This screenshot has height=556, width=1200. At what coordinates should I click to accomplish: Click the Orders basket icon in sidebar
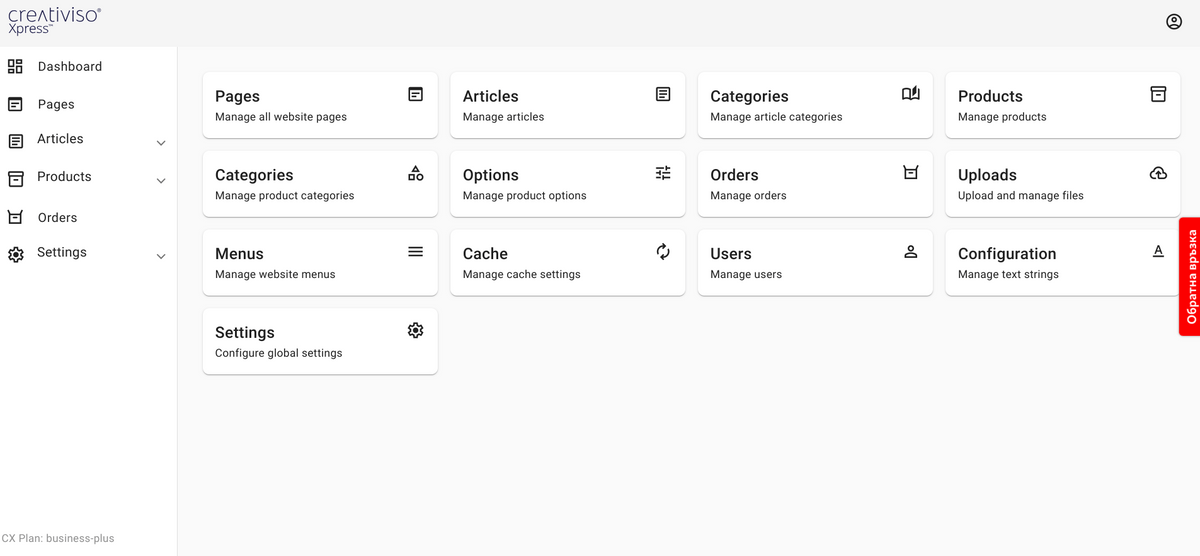[15, 217]
